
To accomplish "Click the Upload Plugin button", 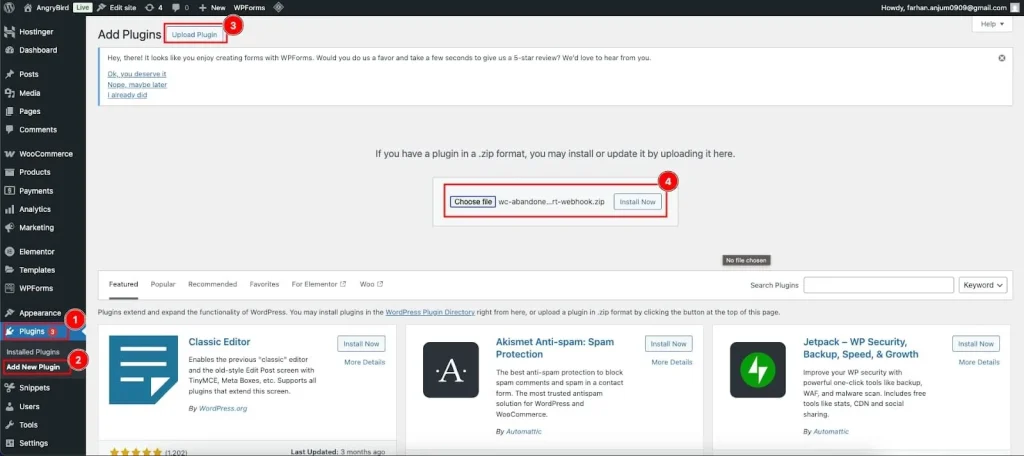I will tap(195, 35).
